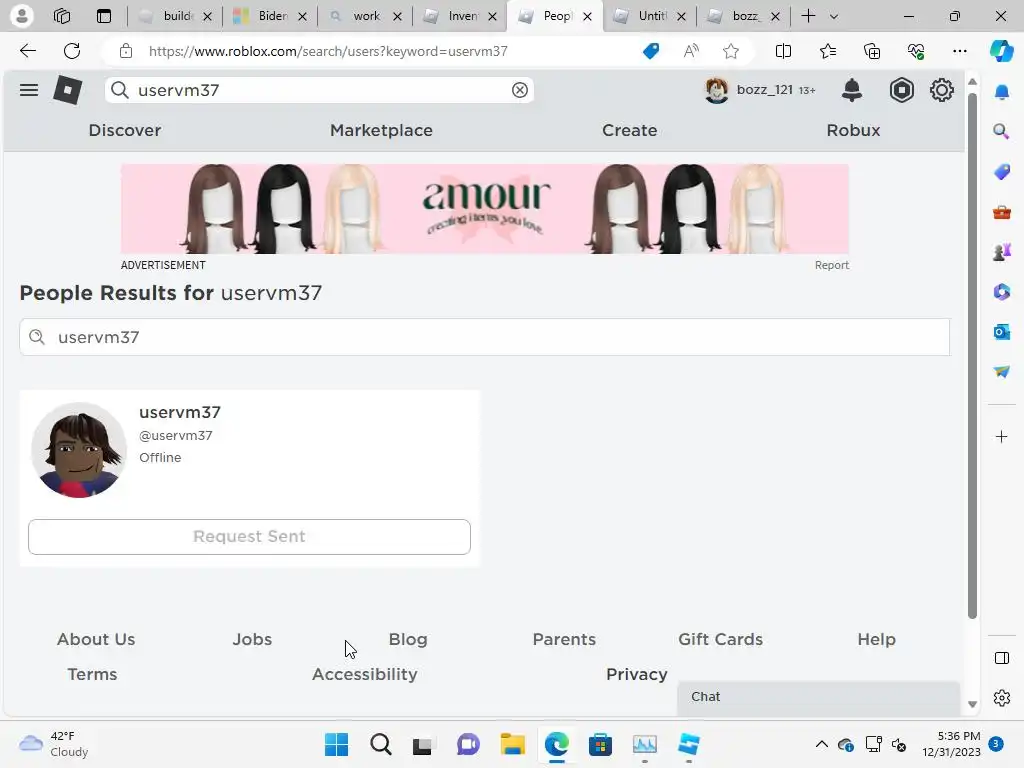
Task: Open the Roblox hamburger navigation menu
Action: click(x=29, y=90)
